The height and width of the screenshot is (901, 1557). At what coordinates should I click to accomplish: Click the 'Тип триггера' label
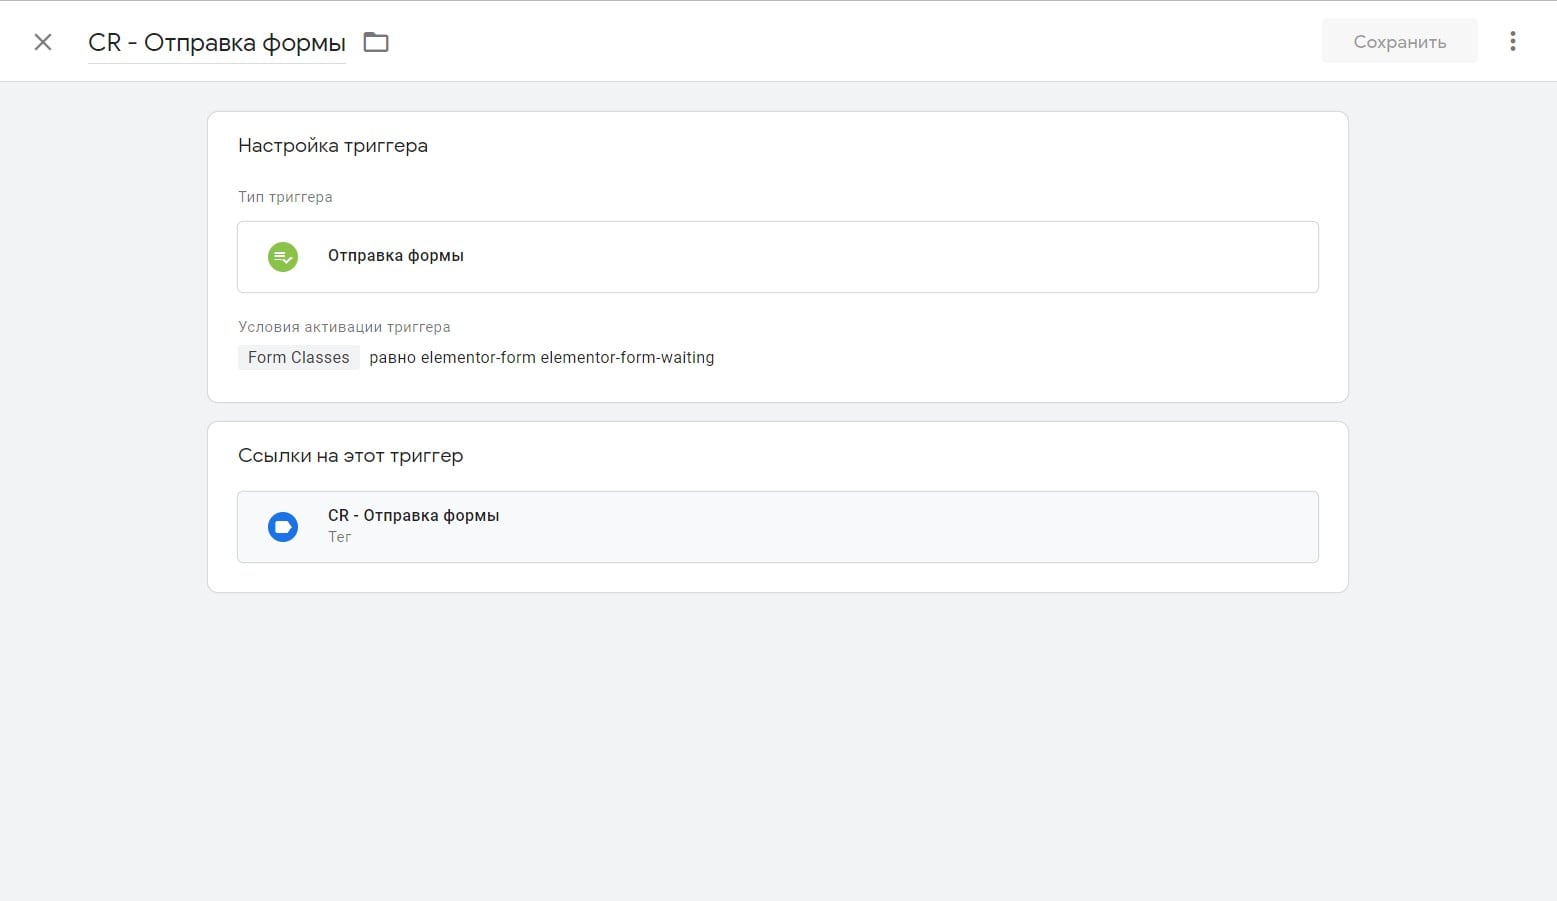[x=285, y=197]
